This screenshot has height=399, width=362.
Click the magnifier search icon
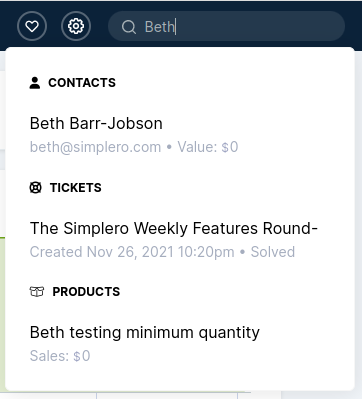pos(129,27)
